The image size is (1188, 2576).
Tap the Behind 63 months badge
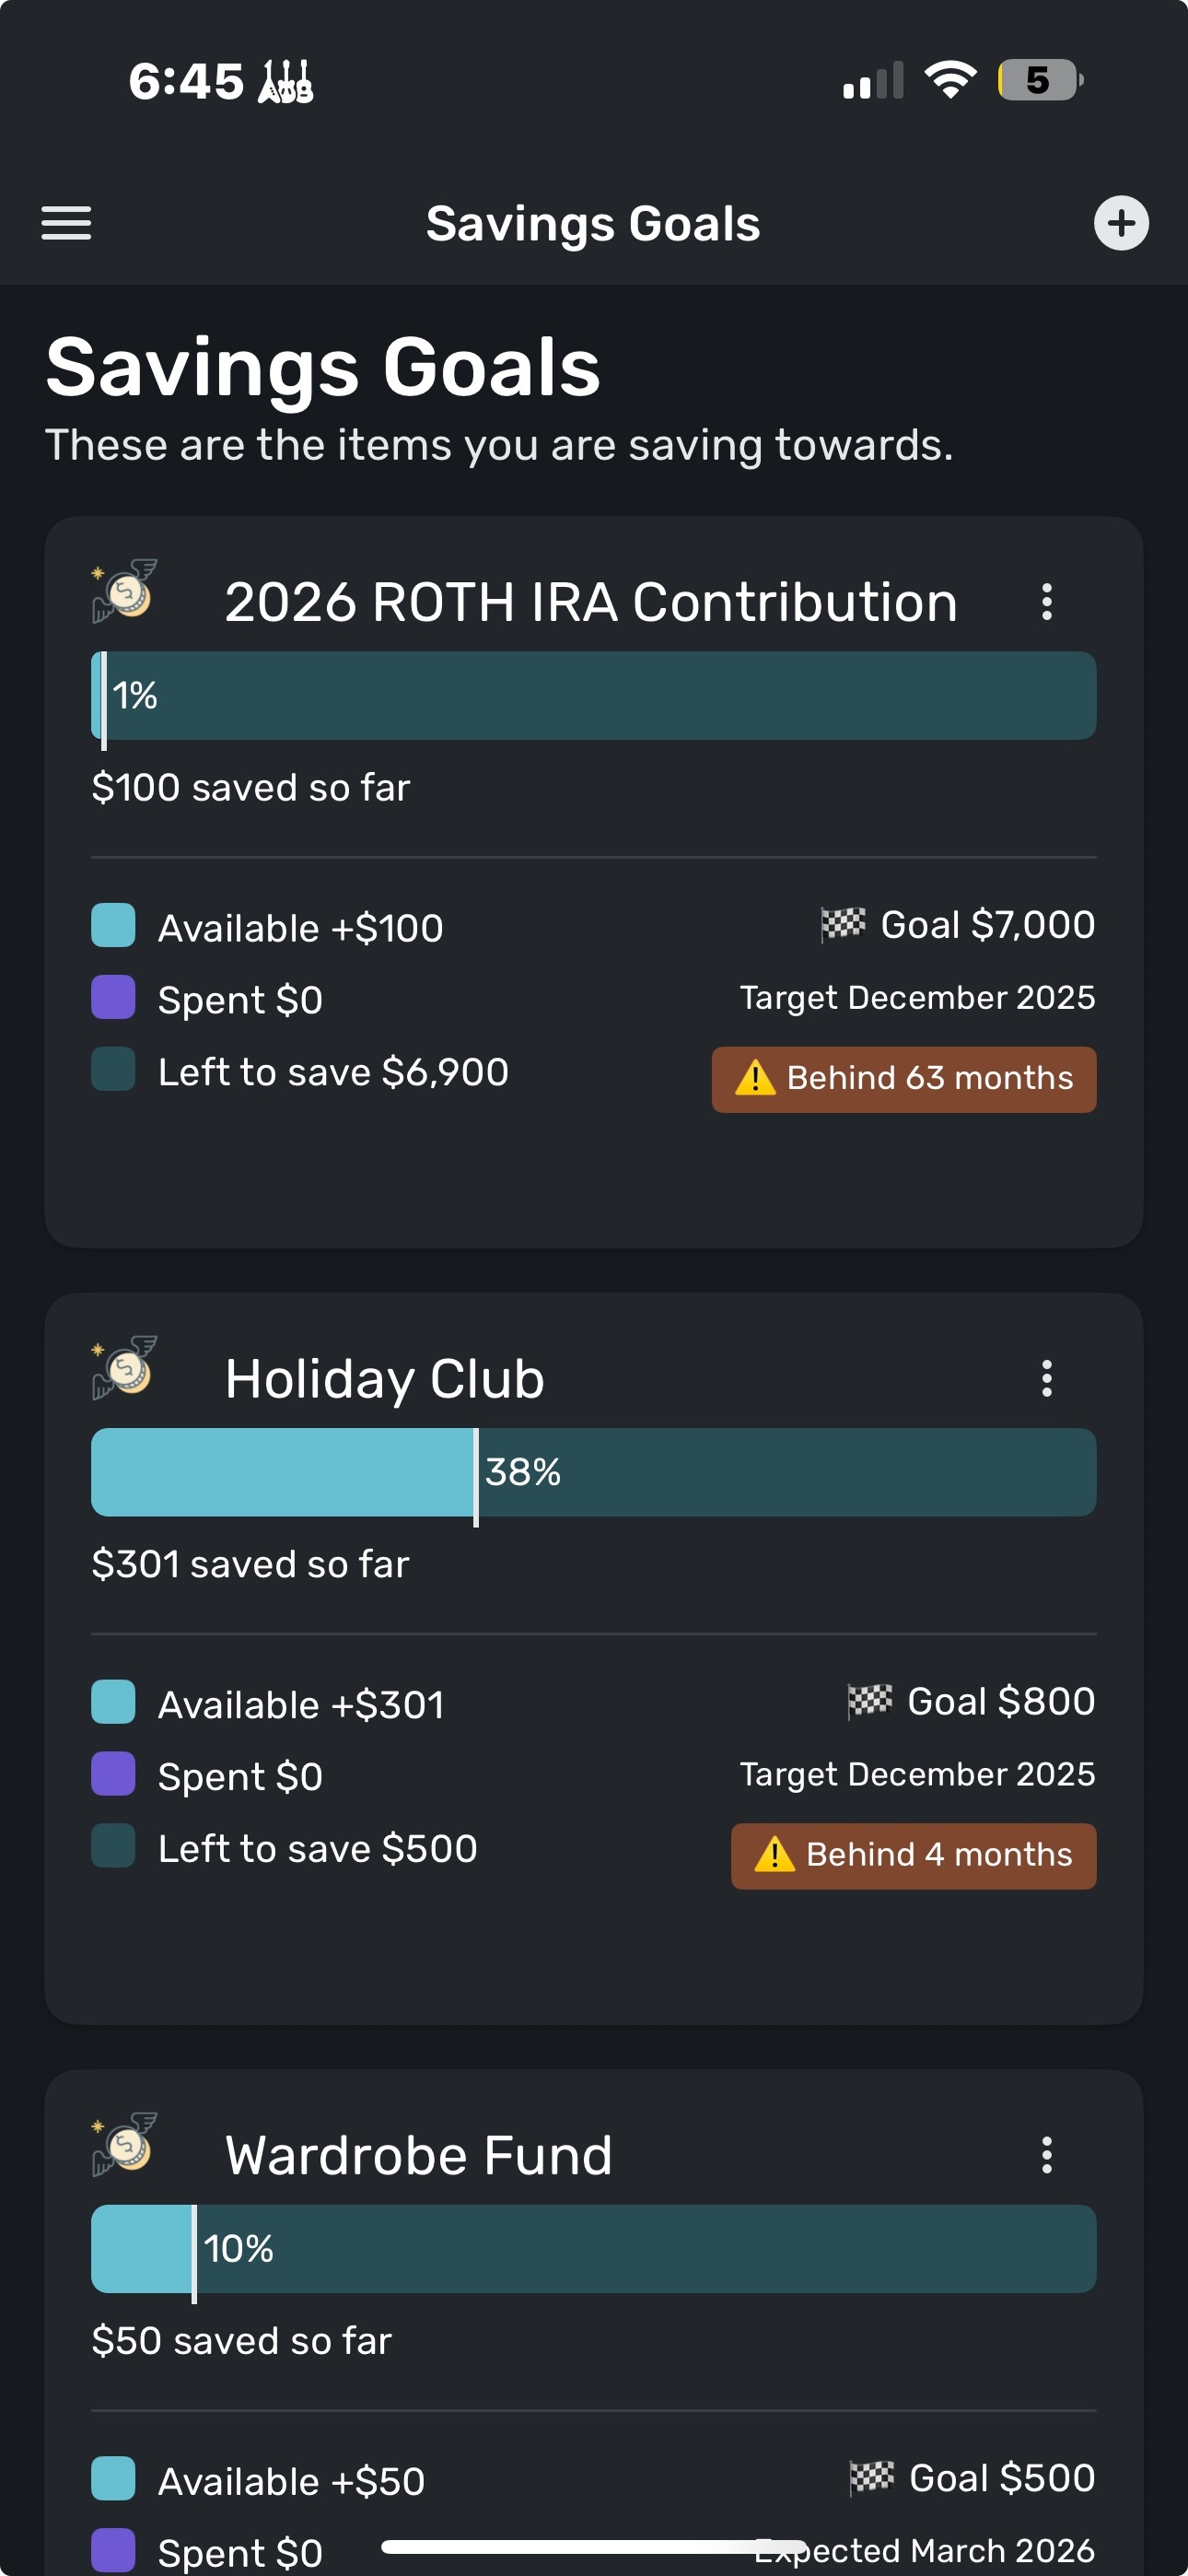click(x=904, y=1080)
